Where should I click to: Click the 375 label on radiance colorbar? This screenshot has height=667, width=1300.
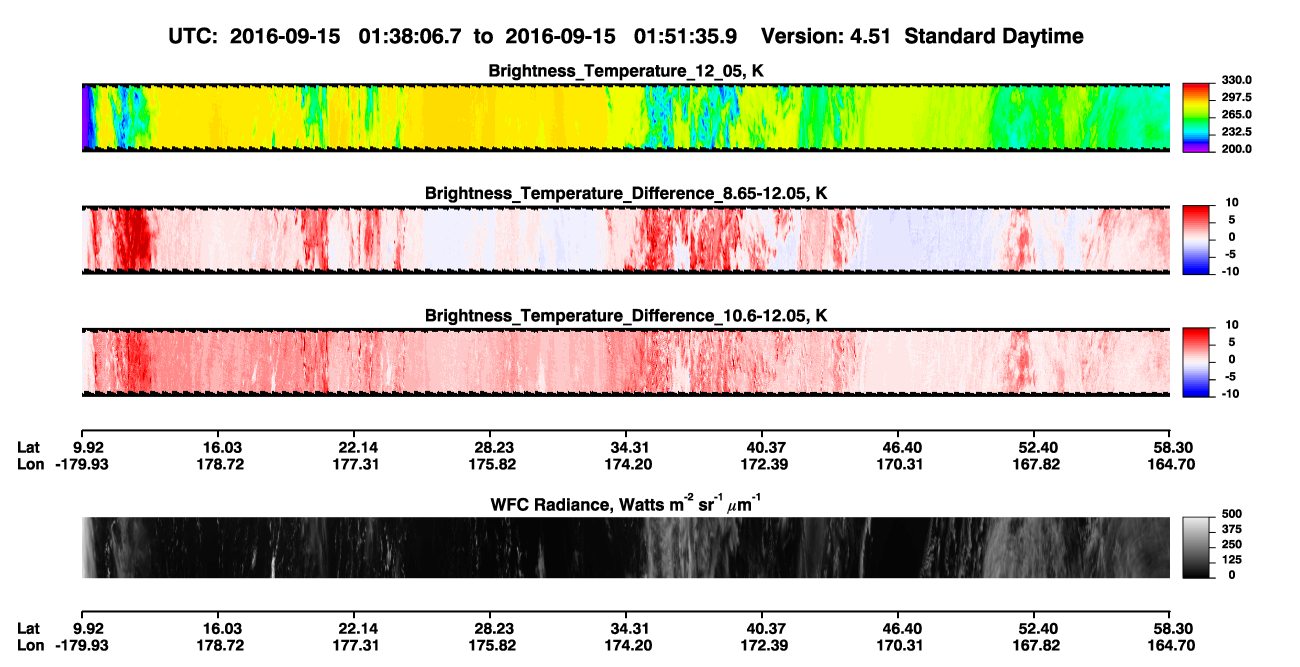[x=1231, y=532]
